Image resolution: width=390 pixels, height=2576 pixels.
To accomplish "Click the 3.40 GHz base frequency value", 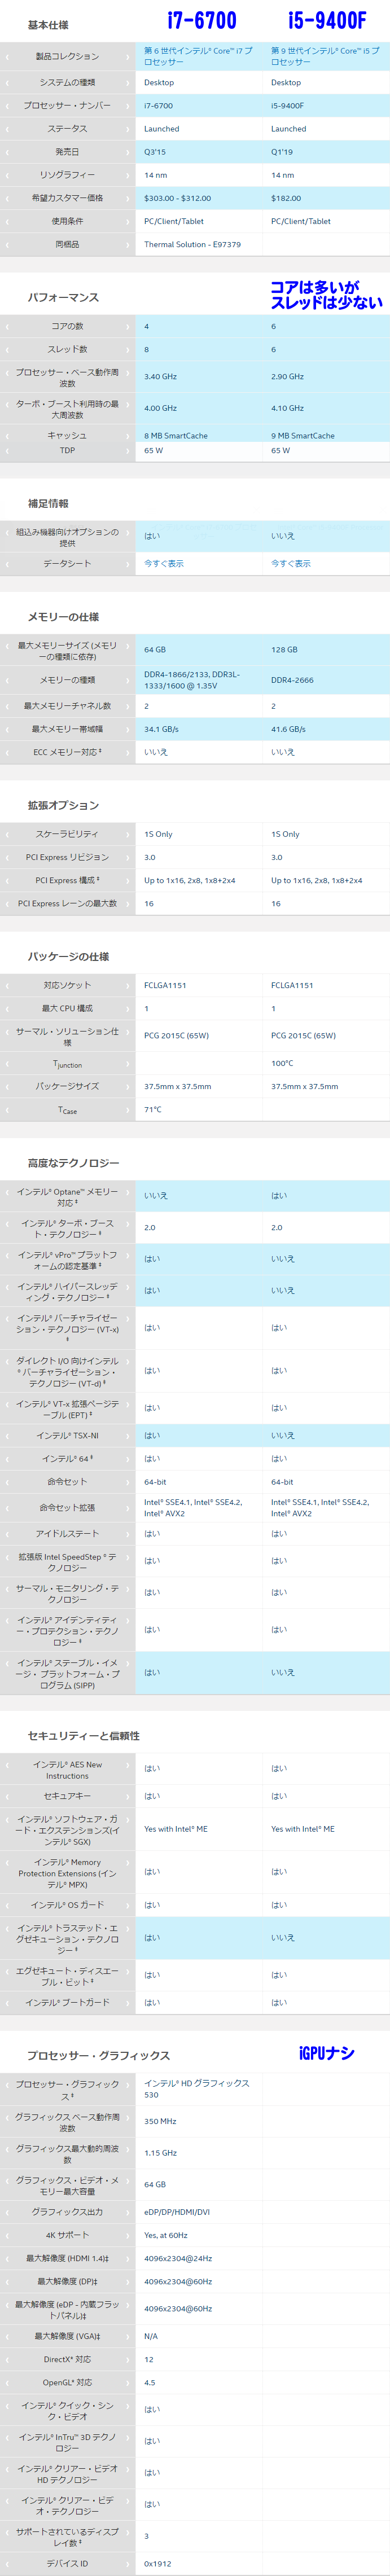I will coord(160,377).
